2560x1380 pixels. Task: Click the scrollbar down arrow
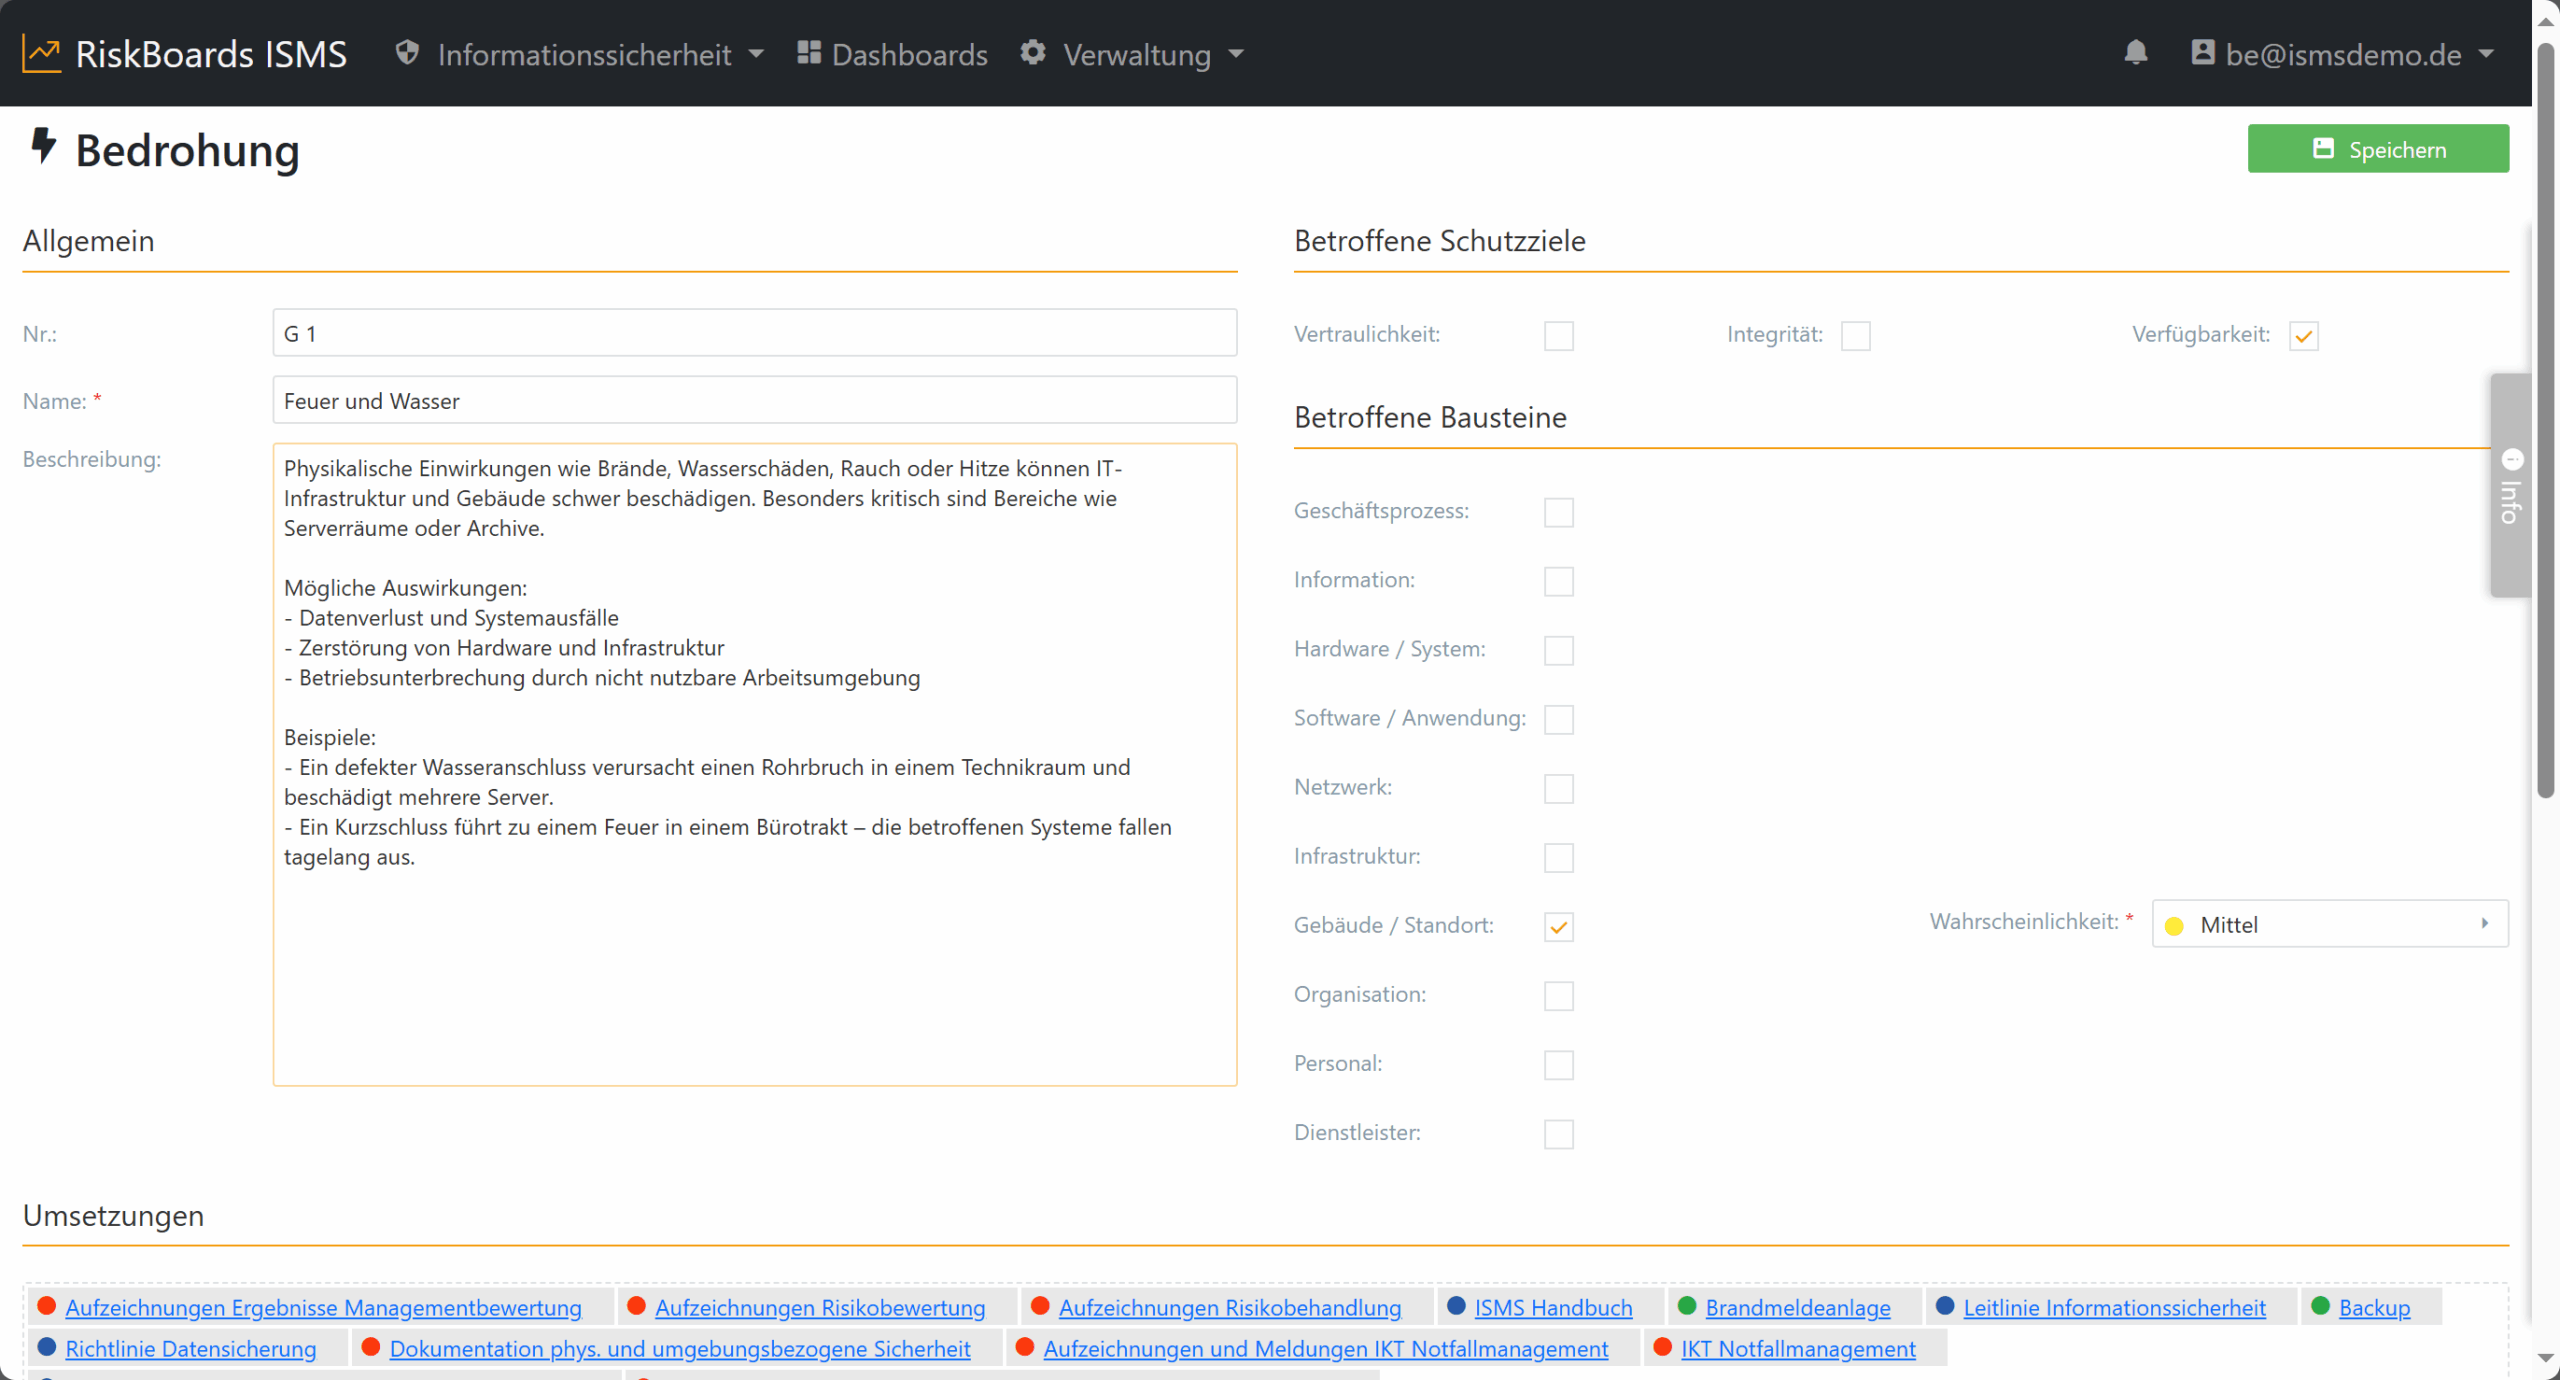tap(2546, 1358)
